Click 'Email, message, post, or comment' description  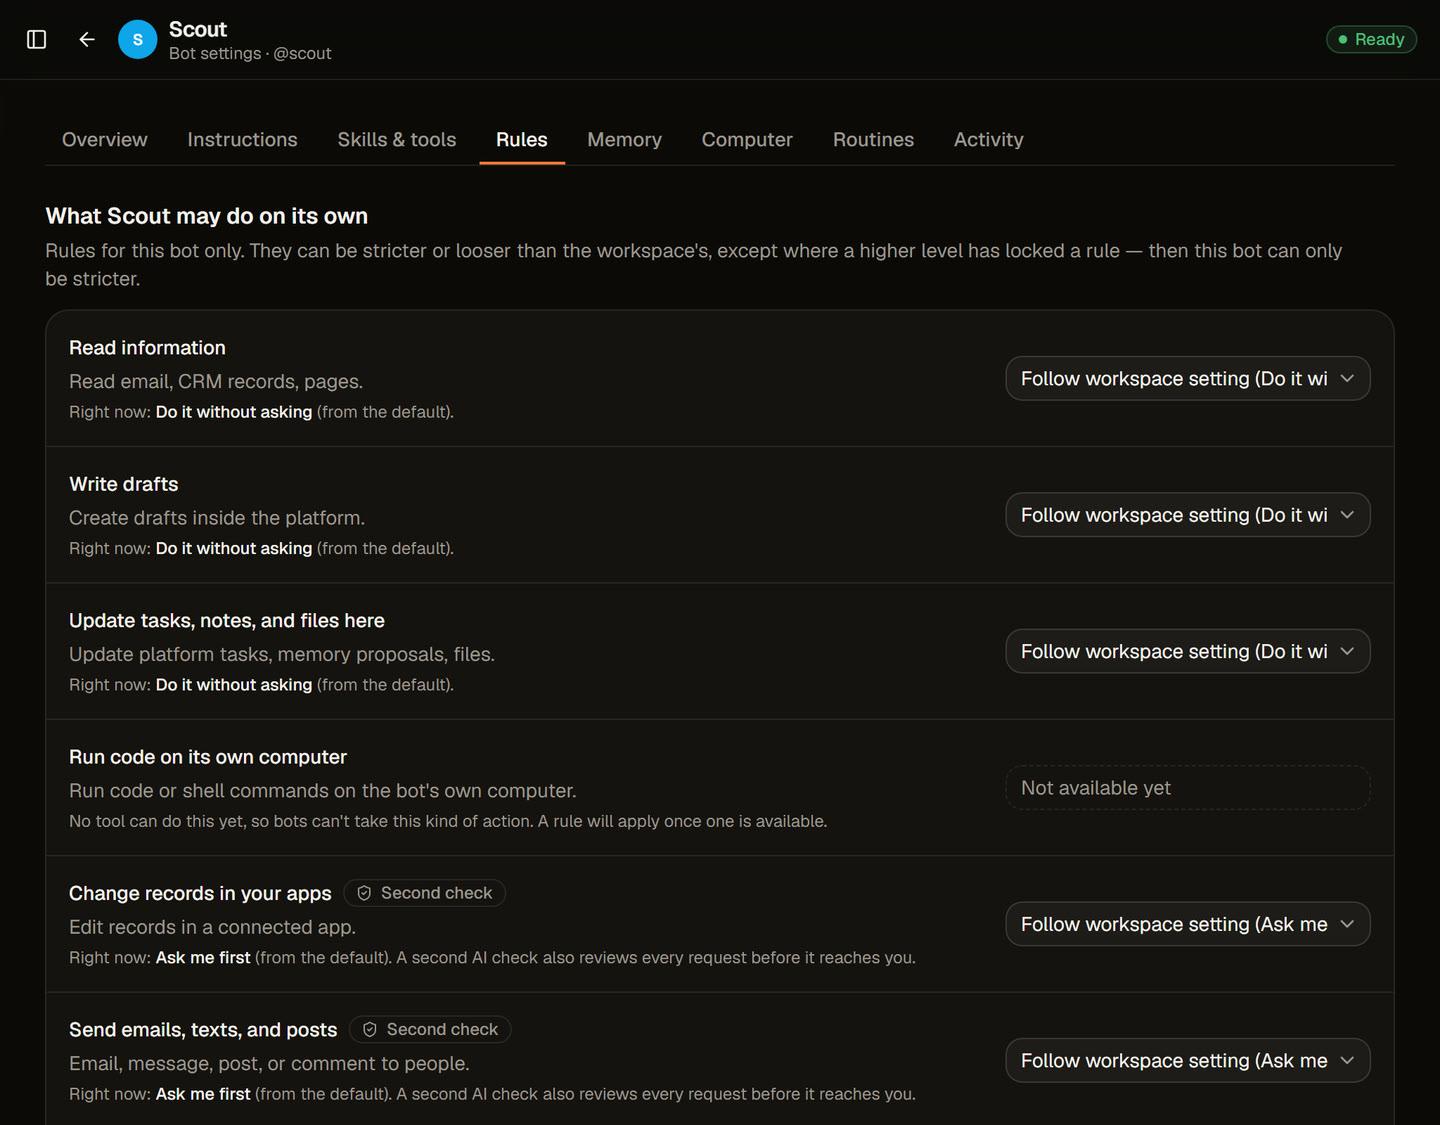click(x=269, y=1063)
